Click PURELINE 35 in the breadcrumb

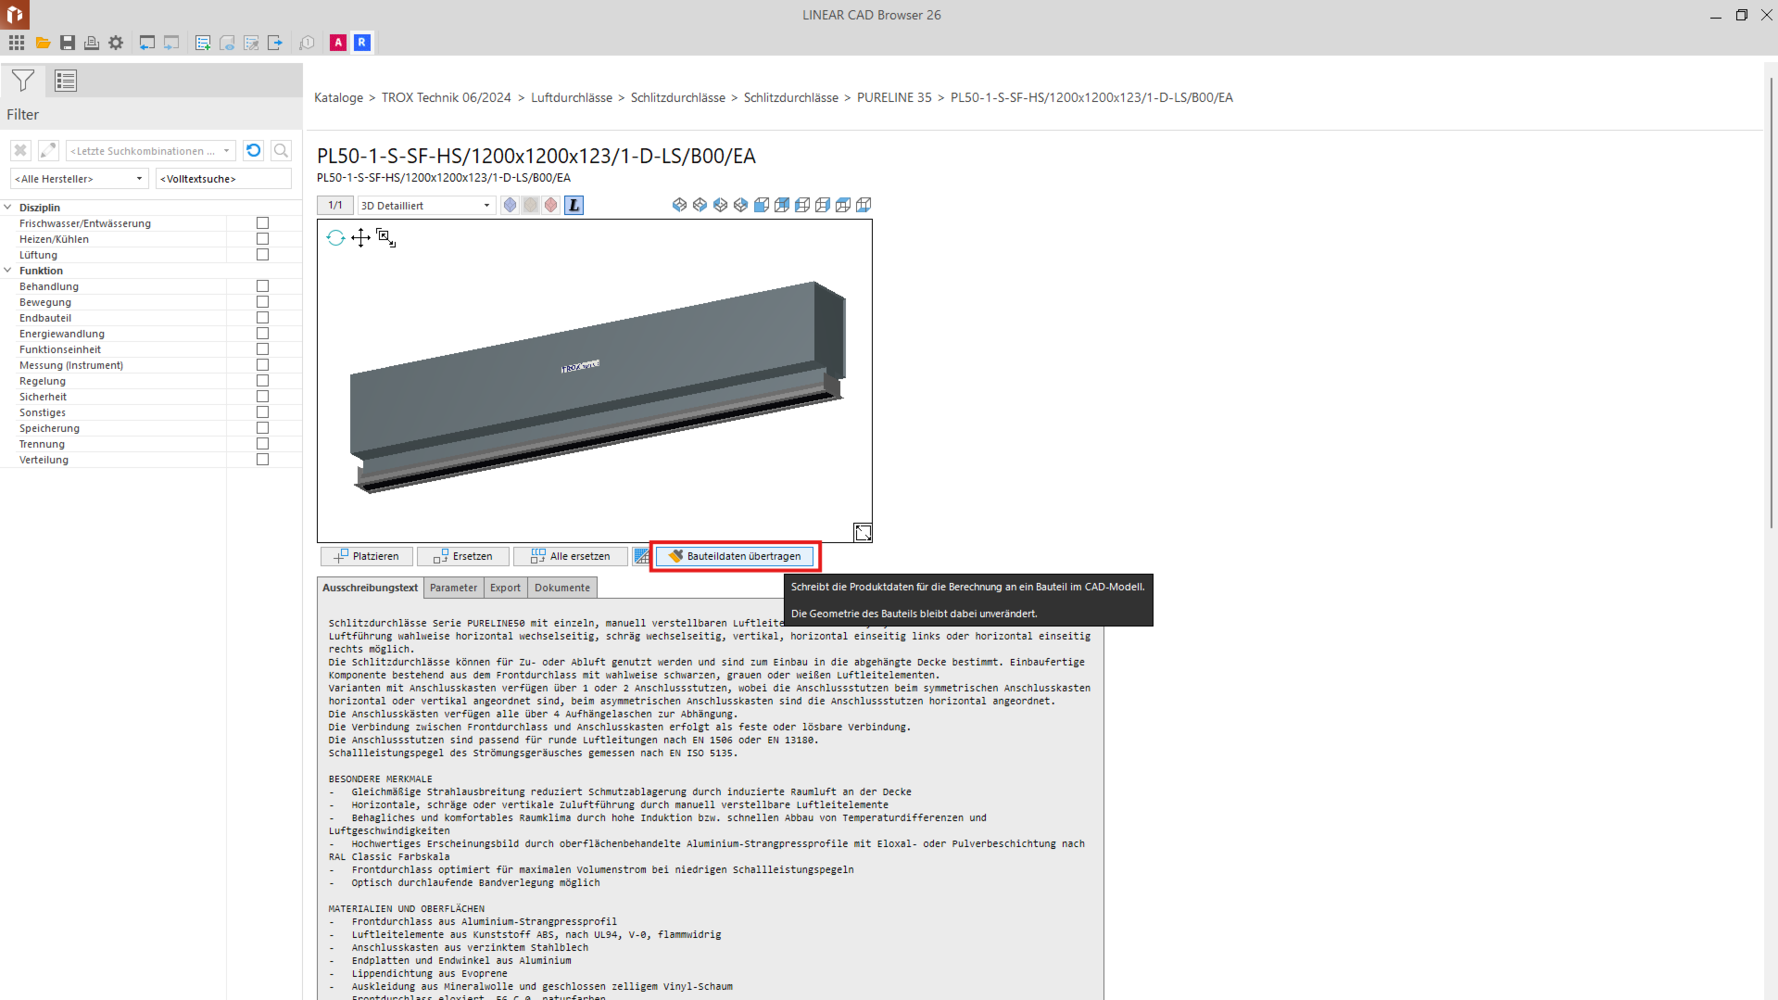pyautogui.click(x=893, y=98)
